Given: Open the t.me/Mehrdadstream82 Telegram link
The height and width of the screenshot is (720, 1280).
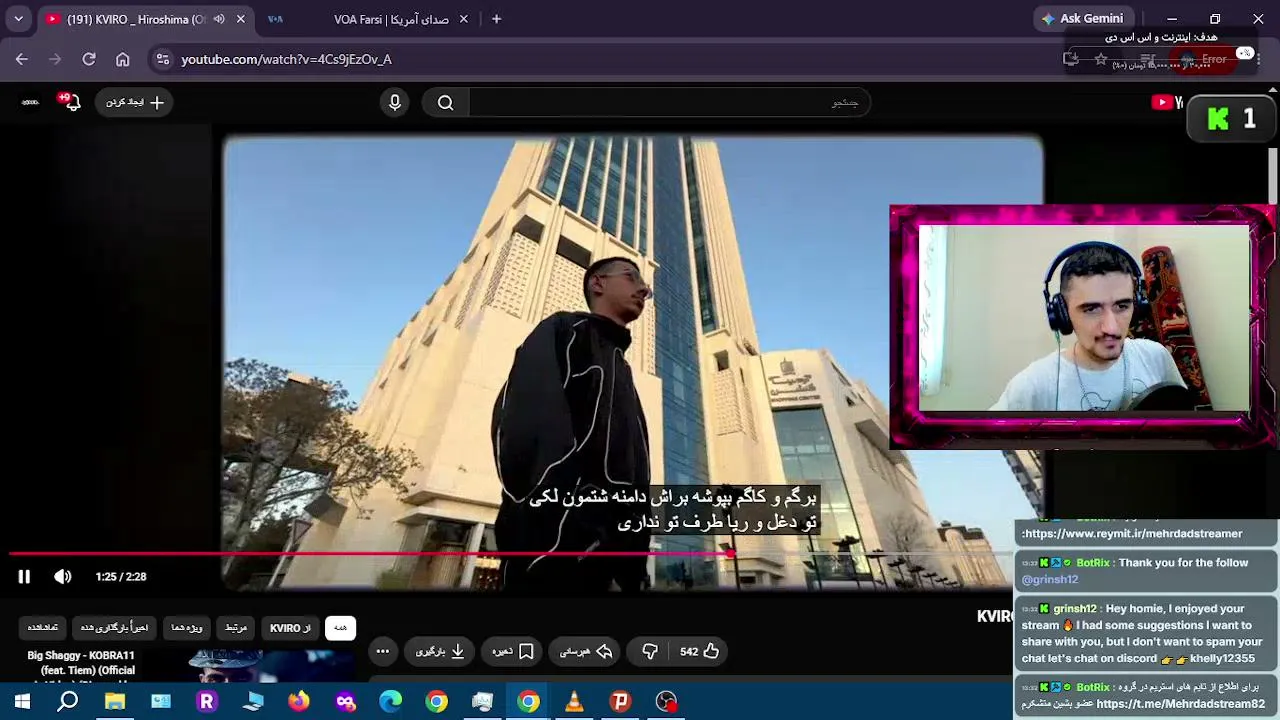Looking at the screenshot, I should (x=1181, y=704).
